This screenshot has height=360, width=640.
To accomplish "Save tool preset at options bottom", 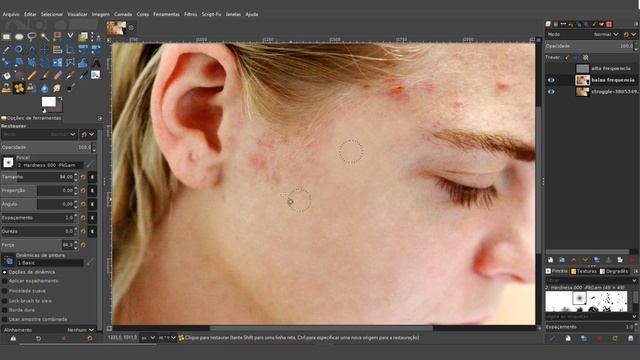I will tap(13, 338).
